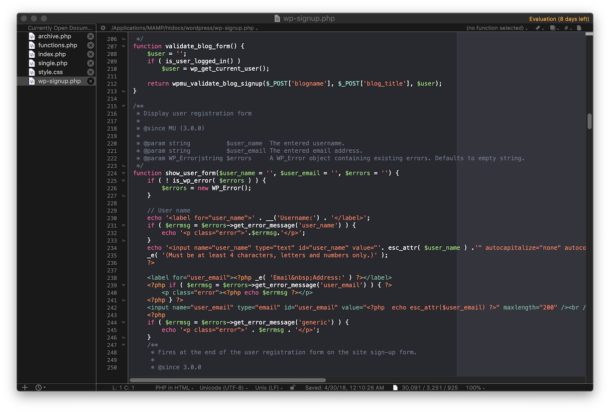Click the pencil document-state icon
This screenshot has height=412, width=610.
click(x=538, y=28)
